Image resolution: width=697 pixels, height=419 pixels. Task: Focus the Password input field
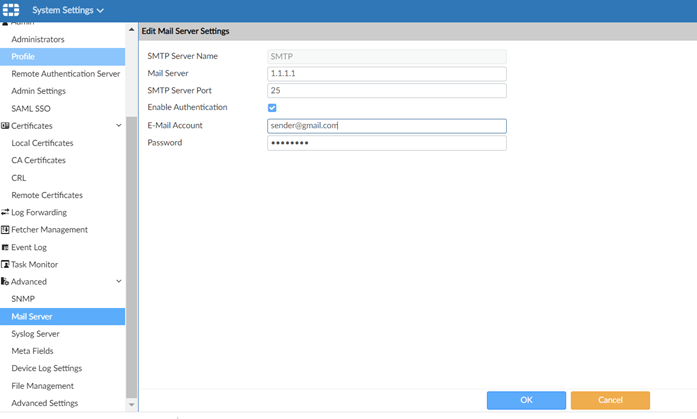tap(386, 143)
